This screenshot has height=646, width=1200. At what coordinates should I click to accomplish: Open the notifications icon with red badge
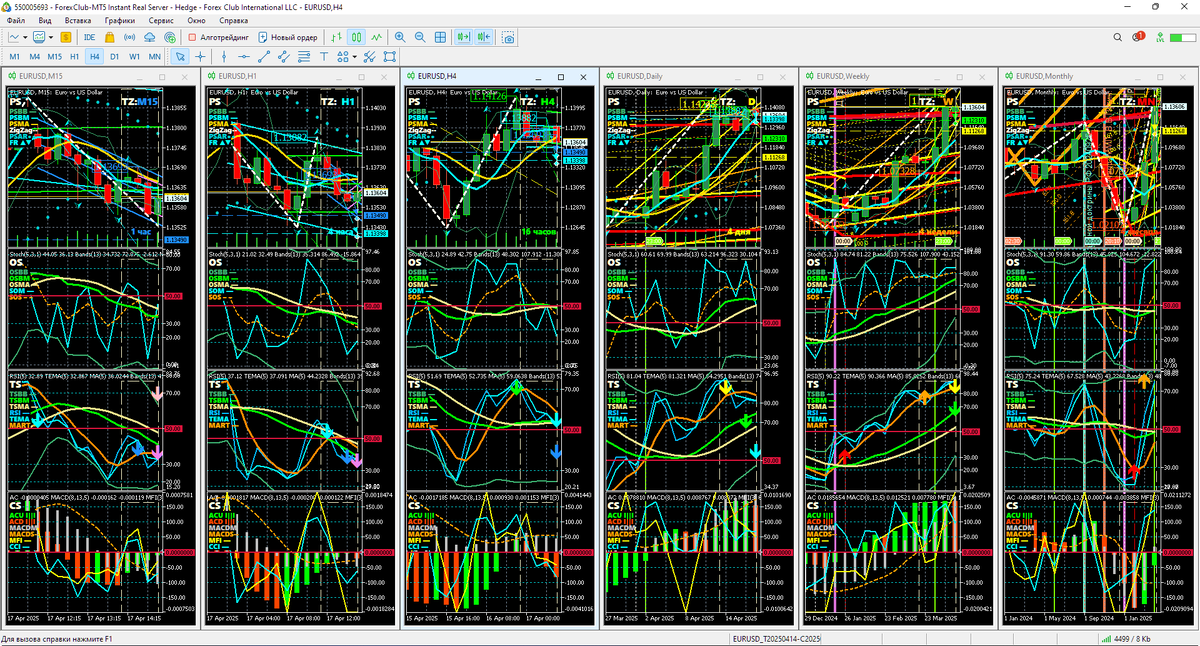tap(1139, 37)
